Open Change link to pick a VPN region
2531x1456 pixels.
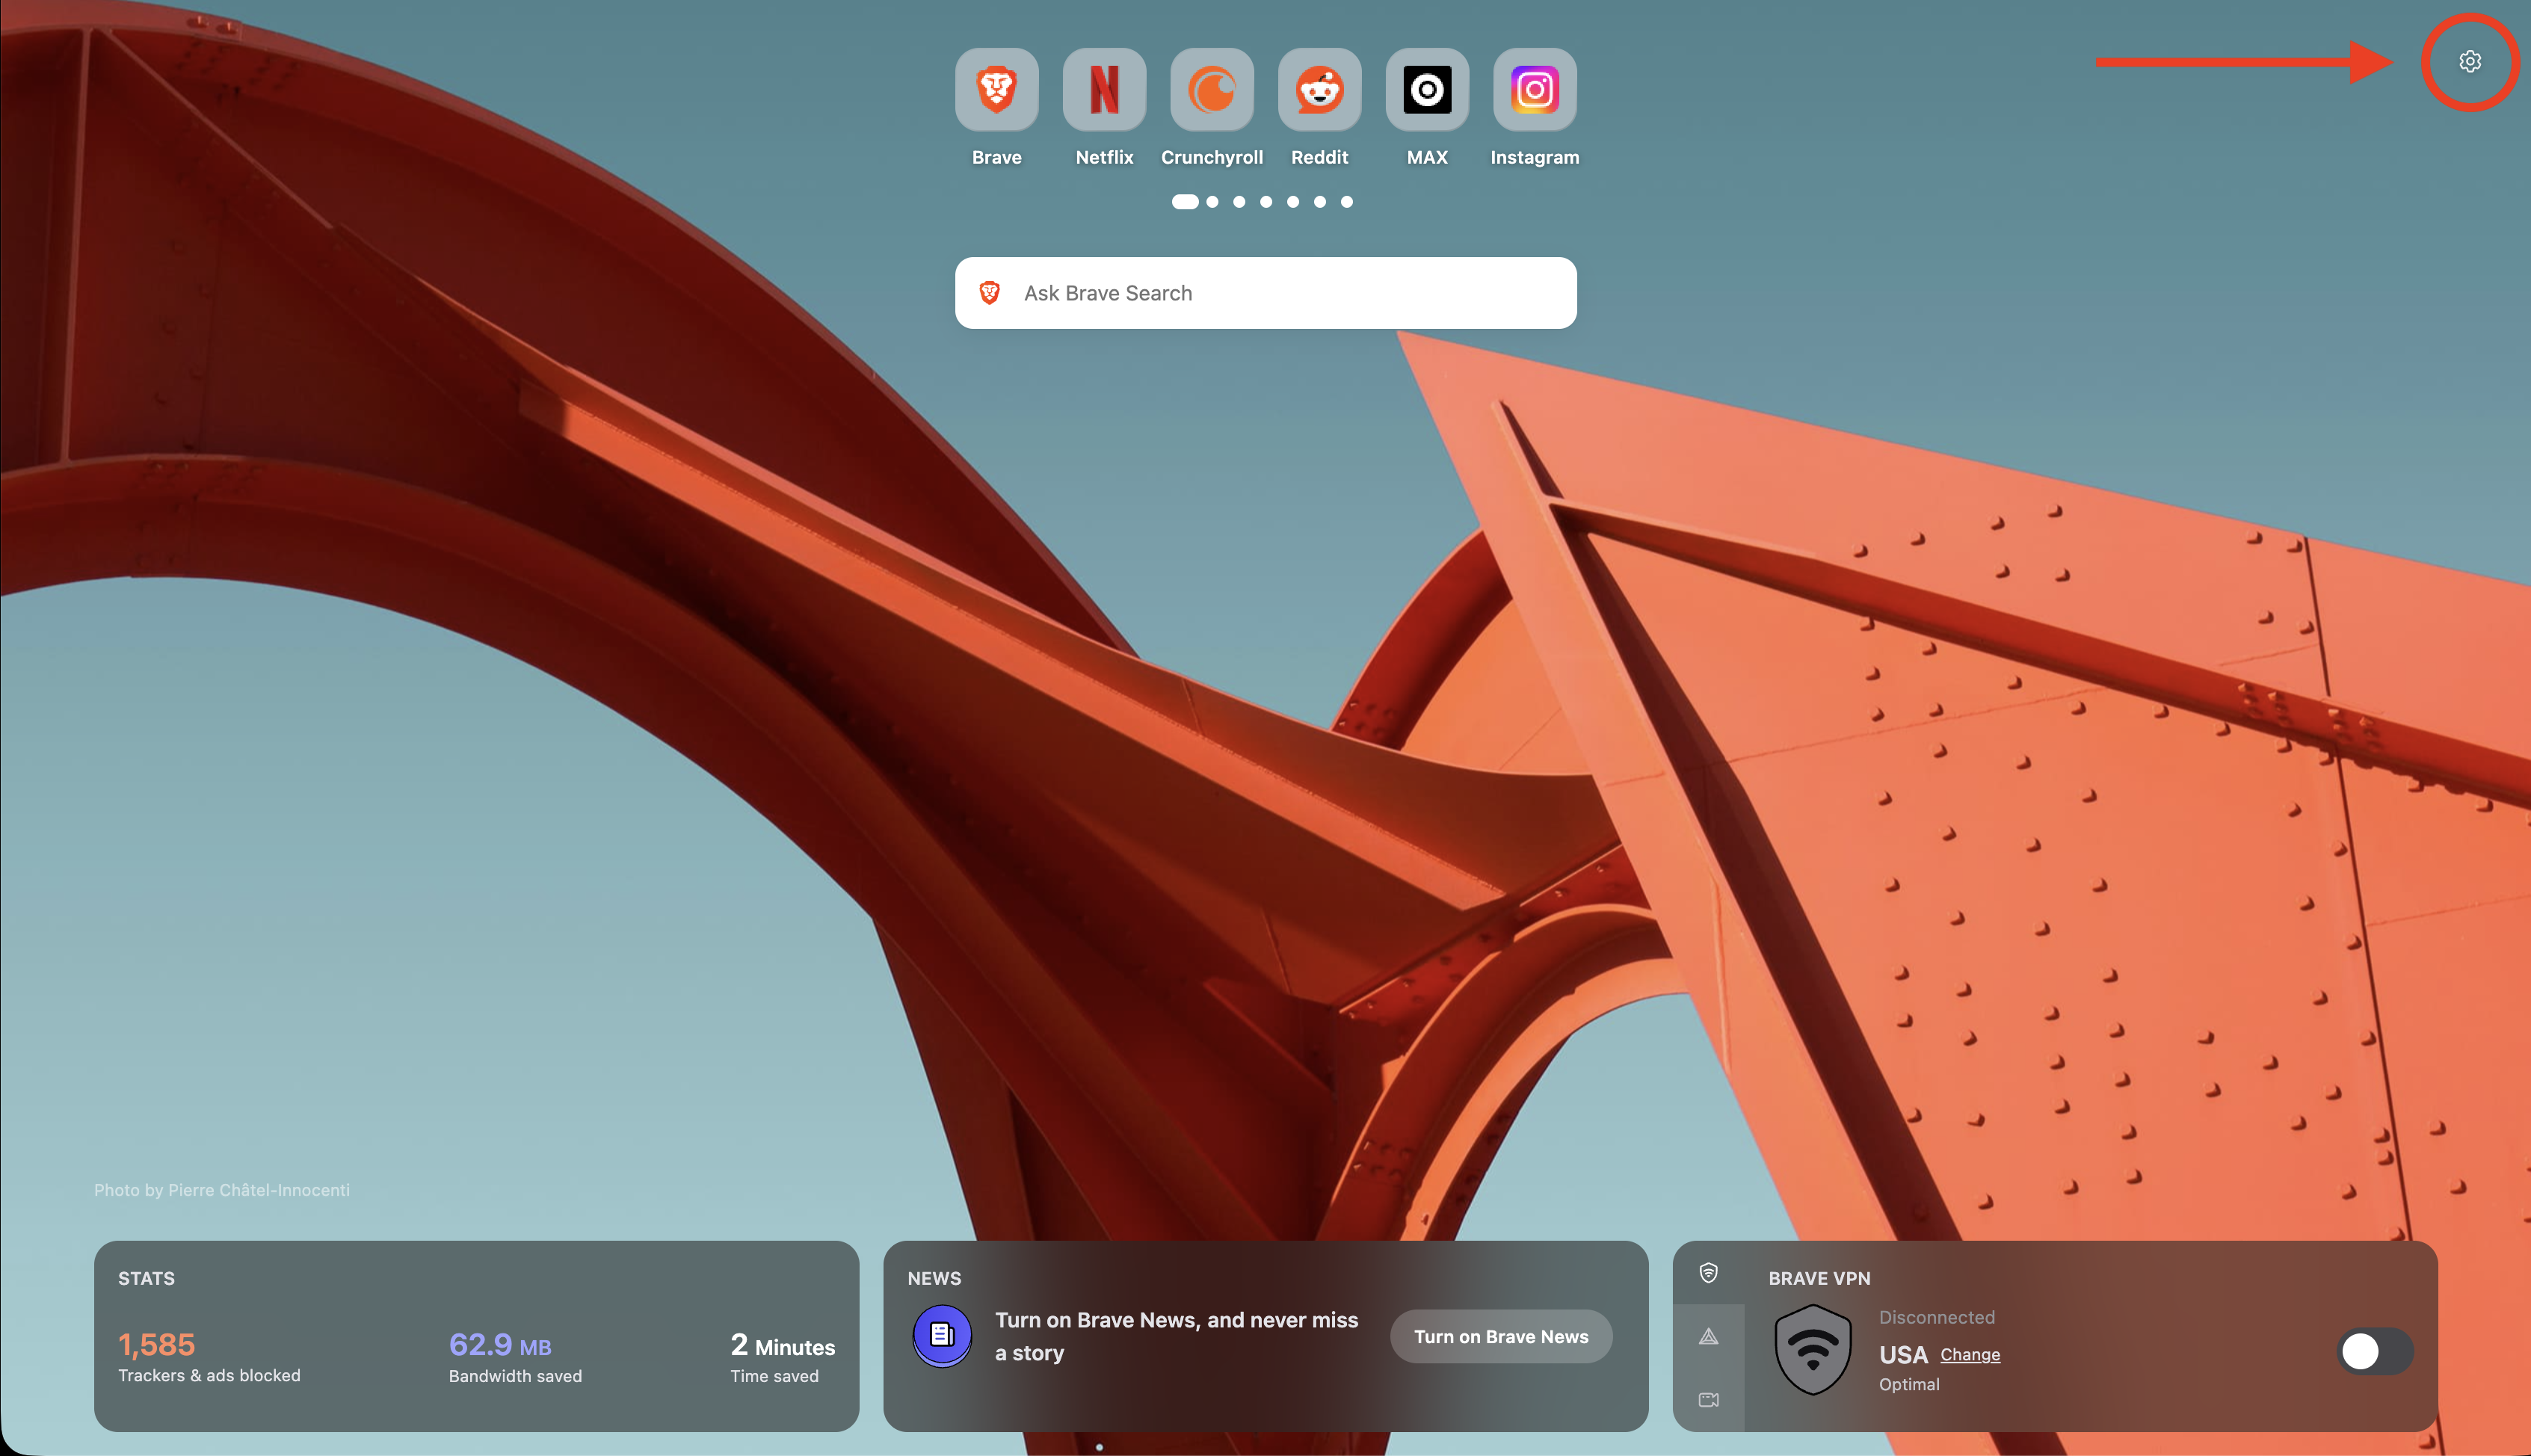click(1970, 1354)
